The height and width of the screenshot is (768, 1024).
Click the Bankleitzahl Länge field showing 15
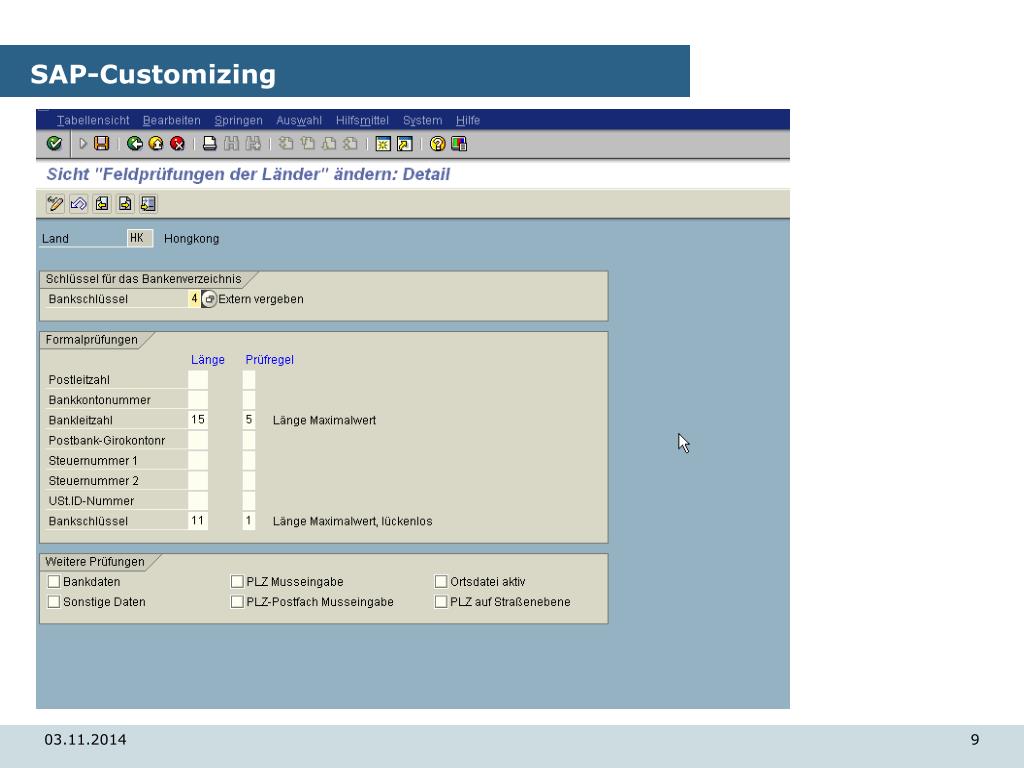point(198,420)
